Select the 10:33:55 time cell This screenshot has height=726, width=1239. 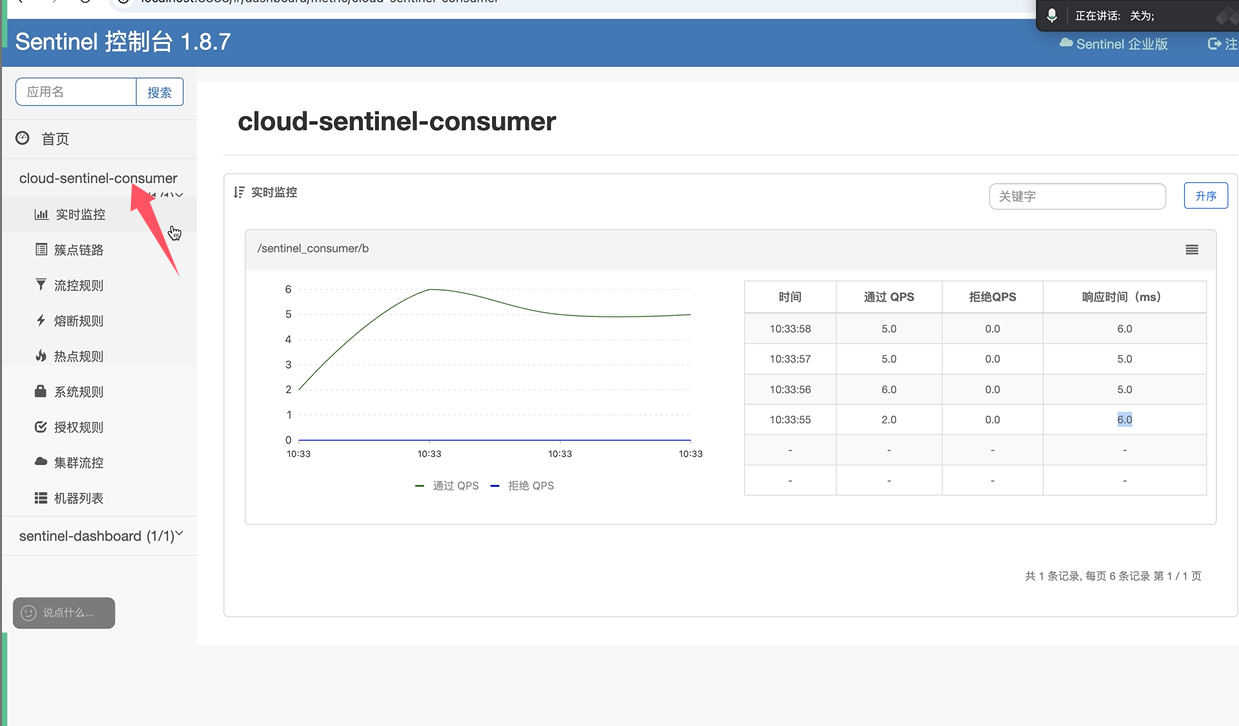(x=790, y=420)
